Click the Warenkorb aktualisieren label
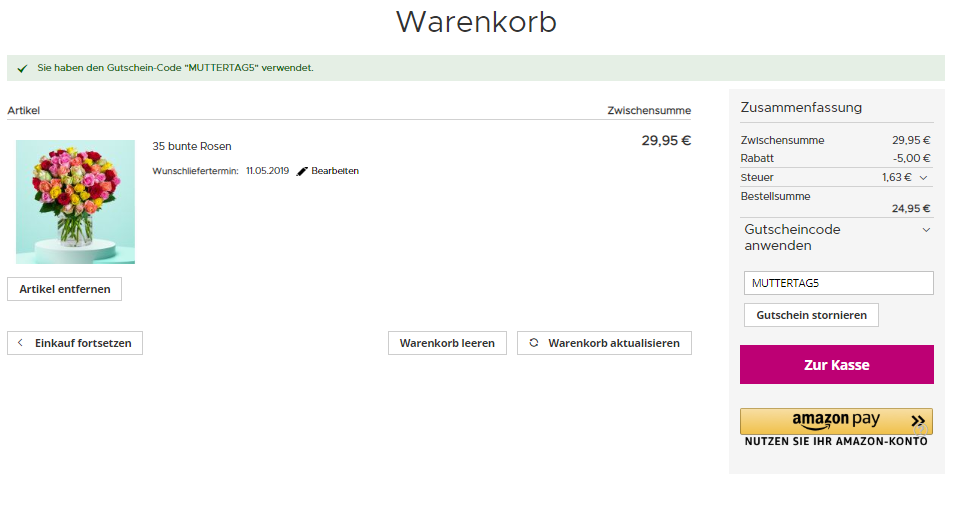The width and height of the screenshot is (970, 511). [613, 343]
